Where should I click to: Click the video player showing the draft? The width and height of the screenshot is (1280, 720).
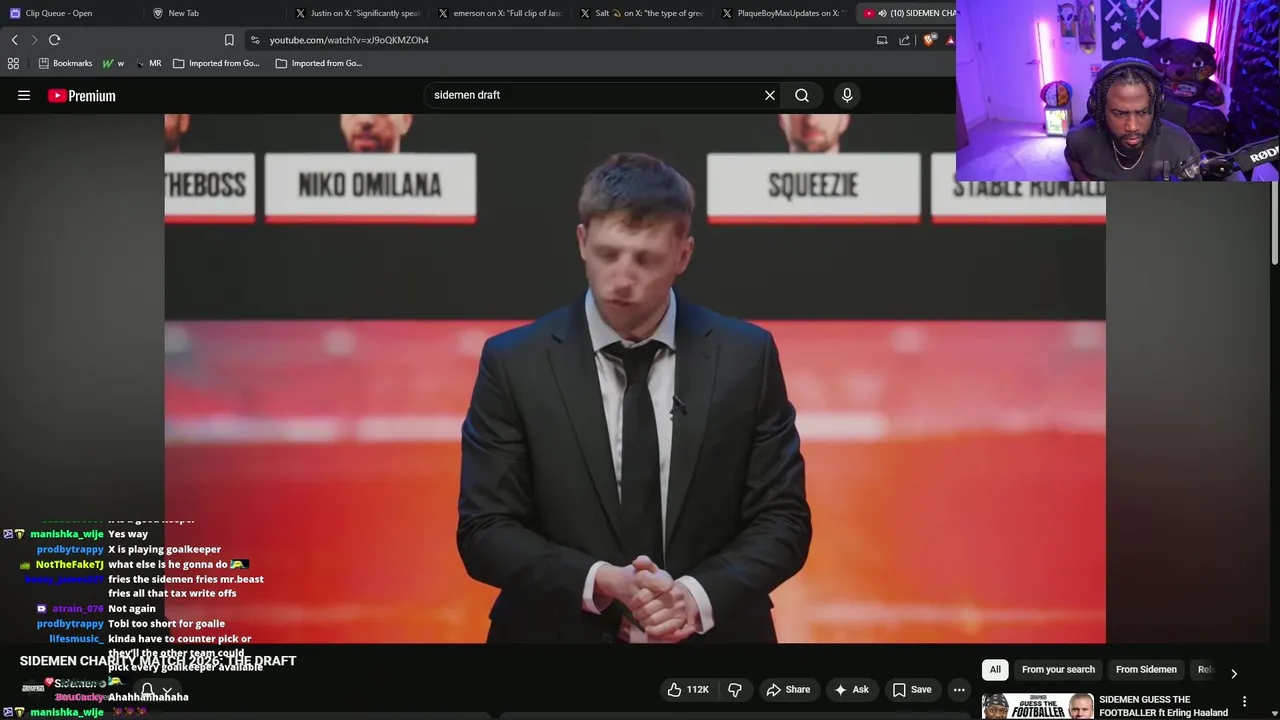pos(635,378)
